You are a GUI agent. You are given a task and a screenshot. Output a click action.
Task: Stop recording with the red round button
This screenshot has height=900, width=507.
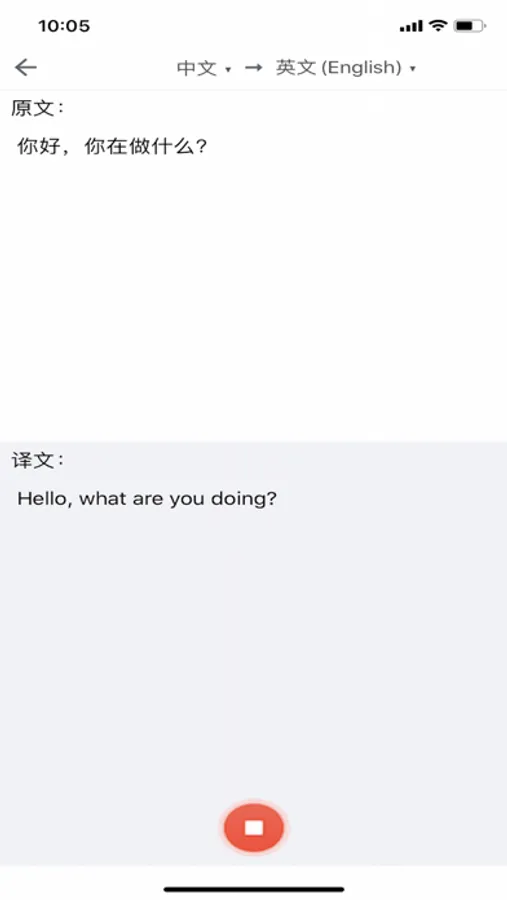tap(254, 827)
